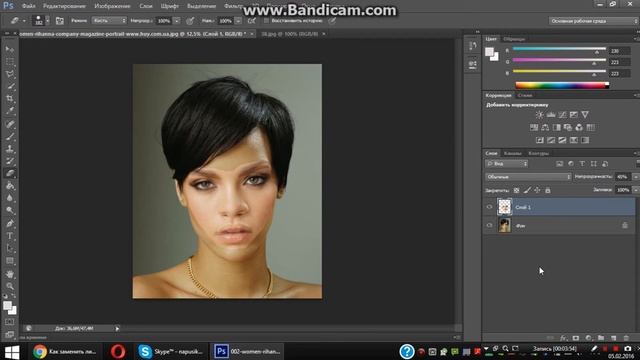This screenshot has width=640, height=360.
Task: Toggle lock all padlock
Action: coord(548,190)
